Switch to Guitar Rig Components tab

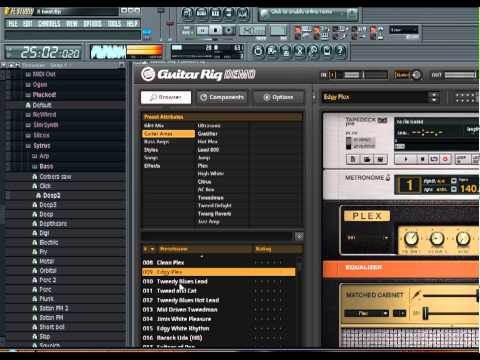tap(222, 97)
